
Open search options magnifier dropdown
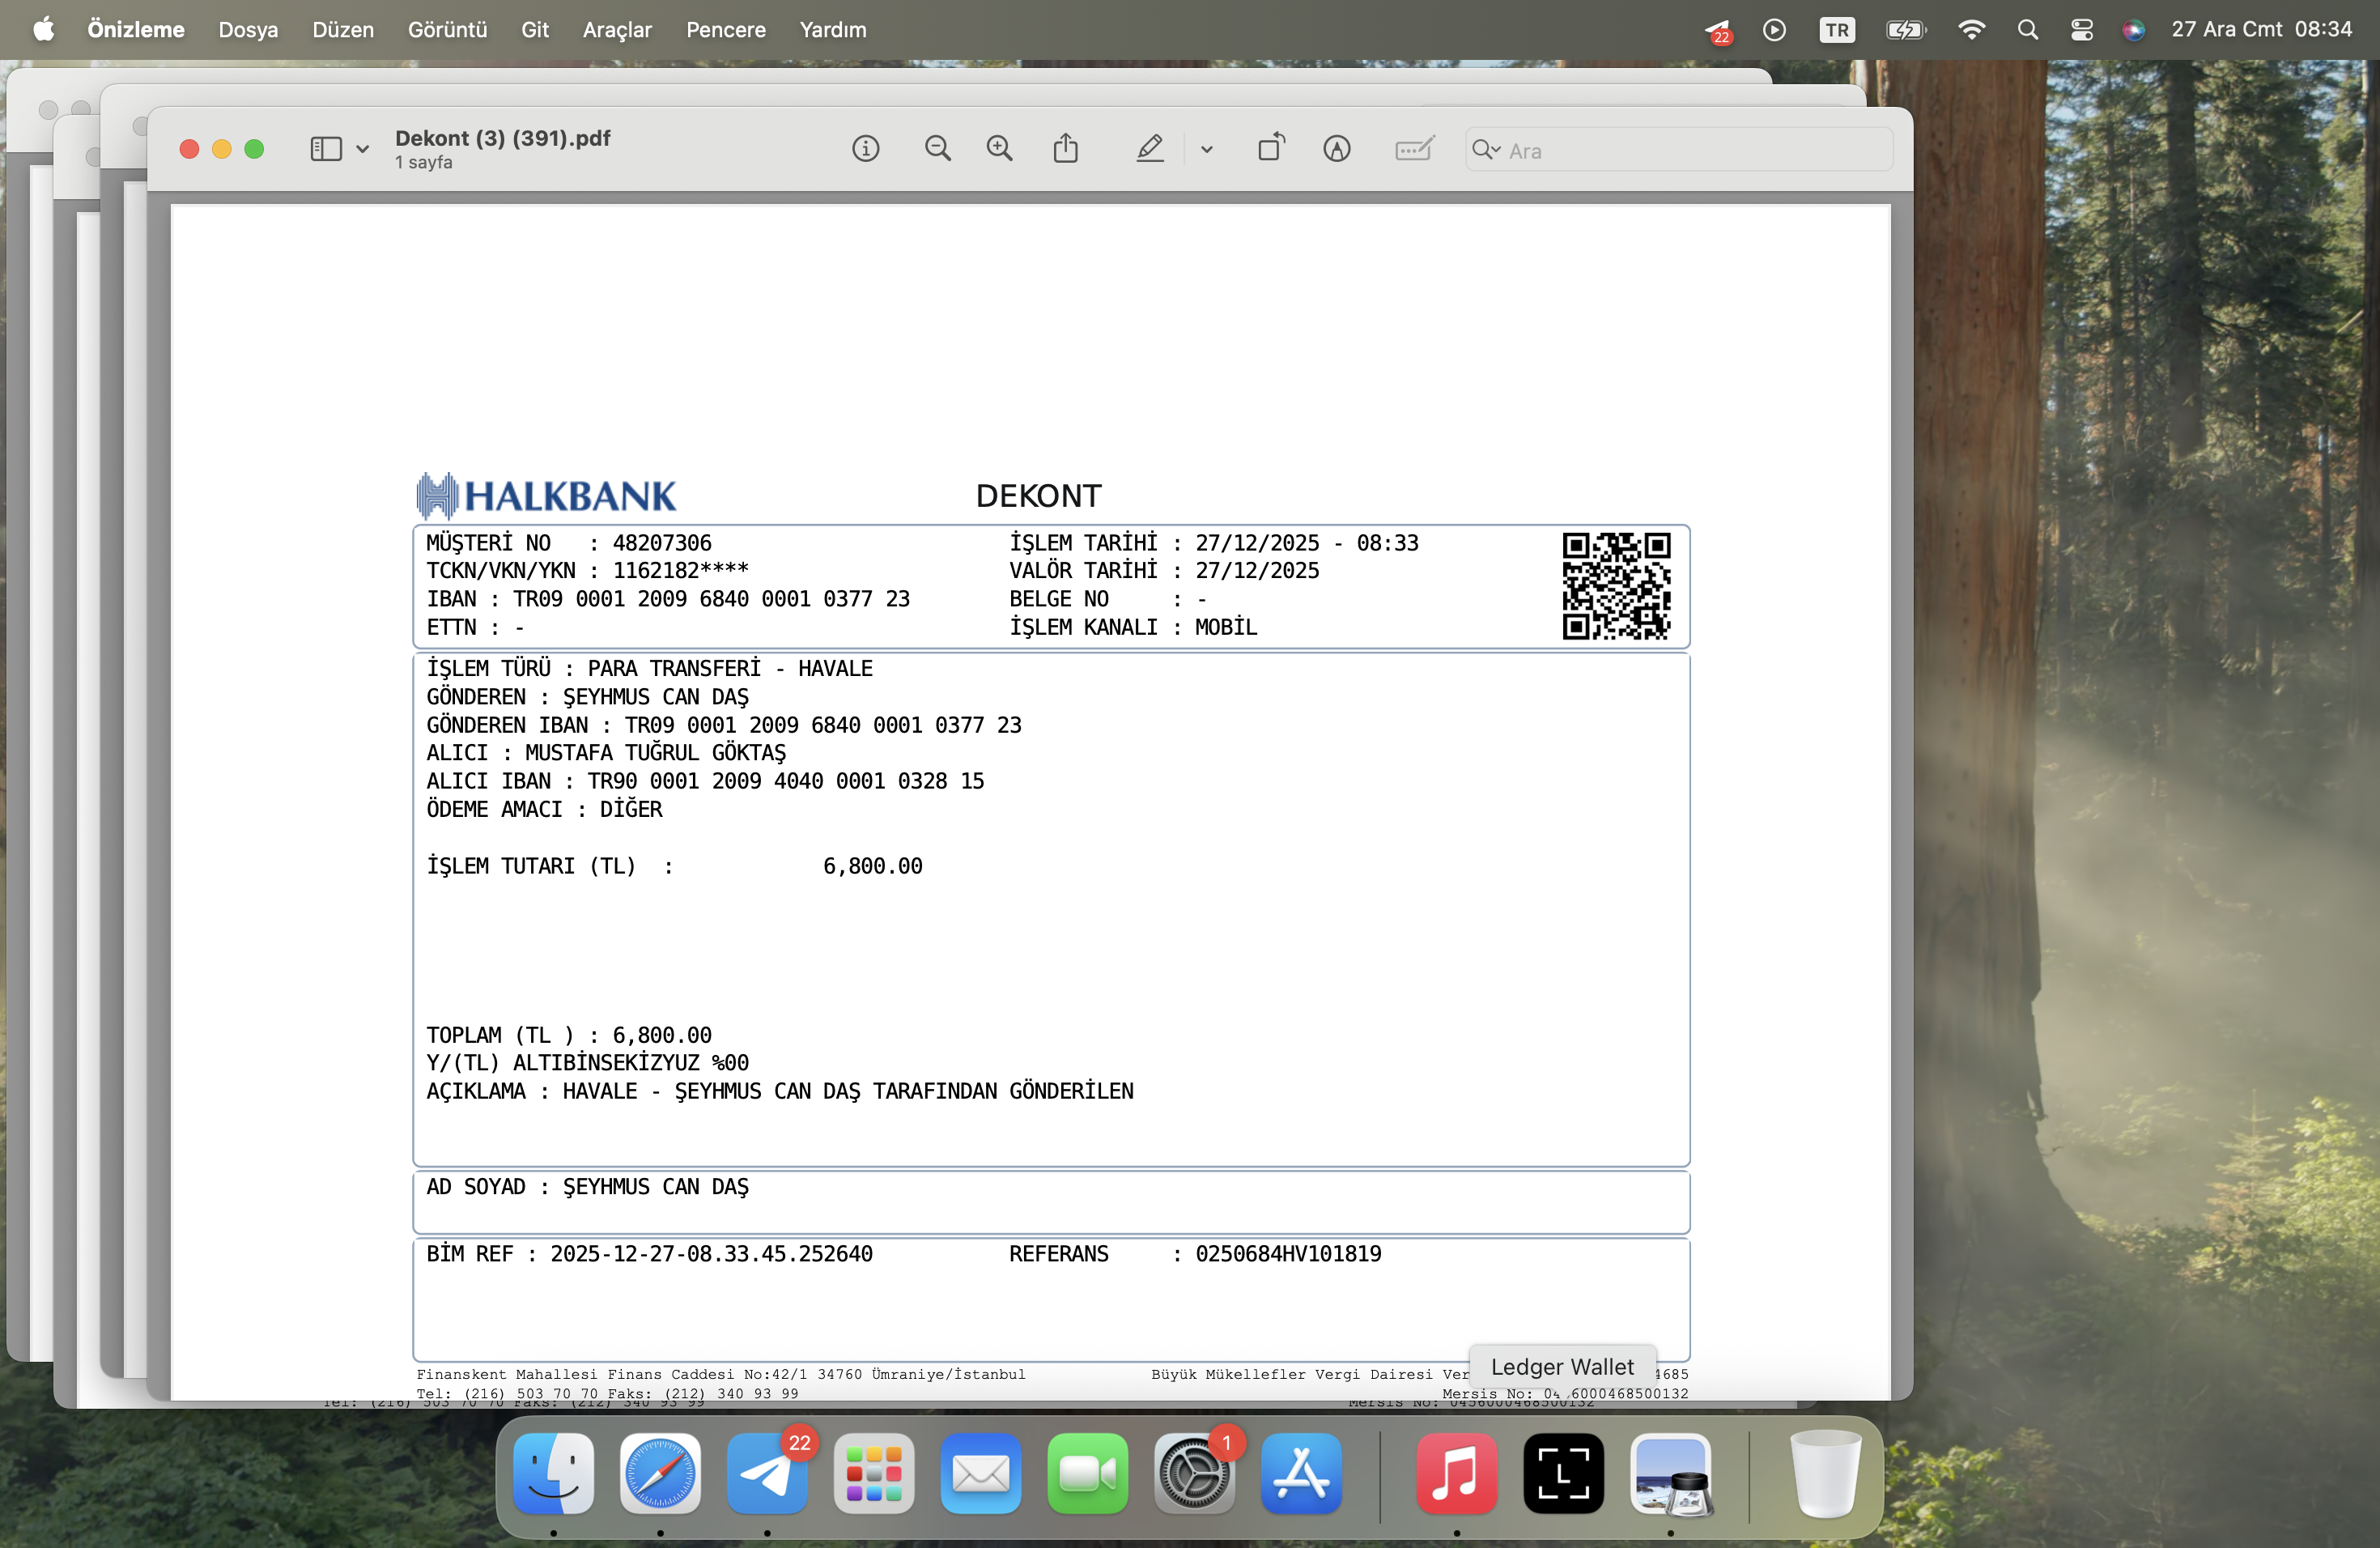[1486, 150]
